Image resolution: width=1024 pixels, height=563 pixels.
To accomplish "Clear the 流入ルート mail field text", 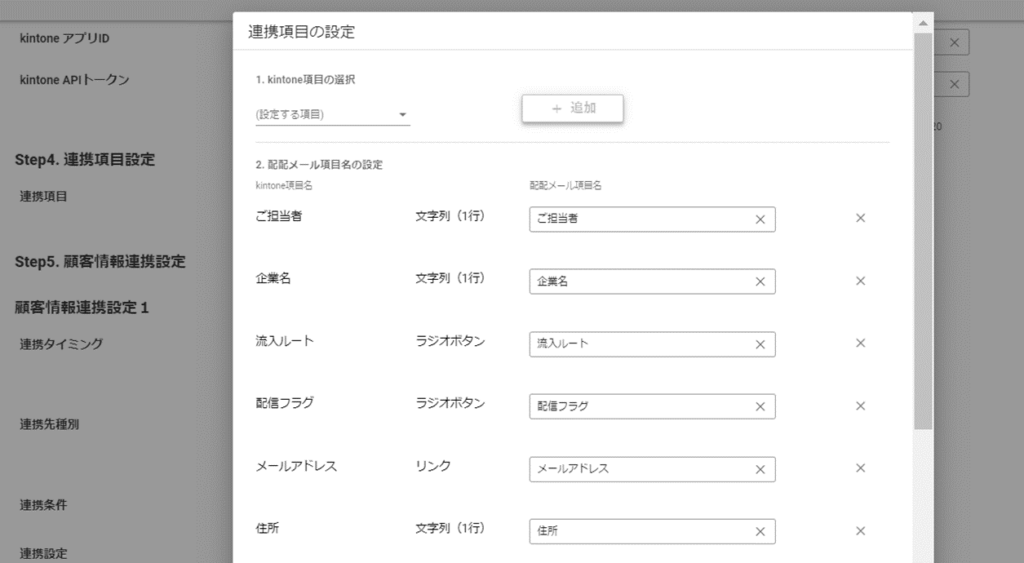I will point(759,344).
